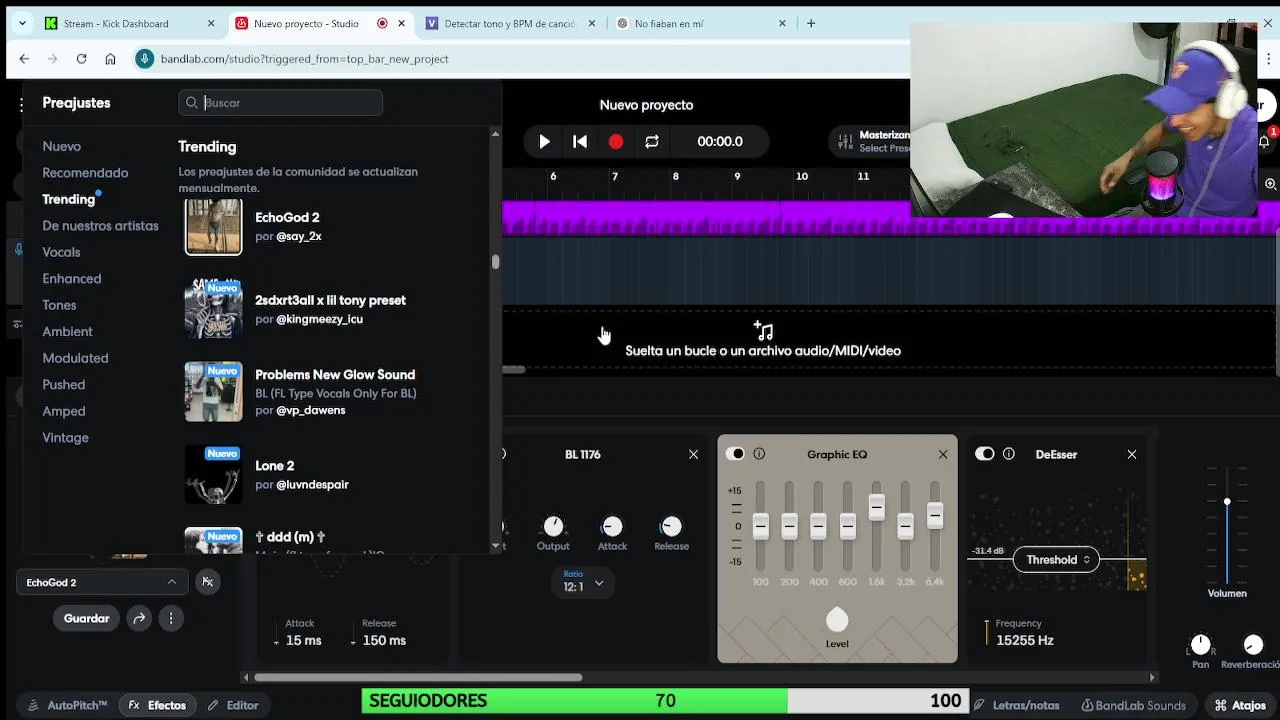Select the Vocals presets category
Image resolution: width=1280 pixels, height=720 pixels.
pyautogui.click(x=61, y=252)
